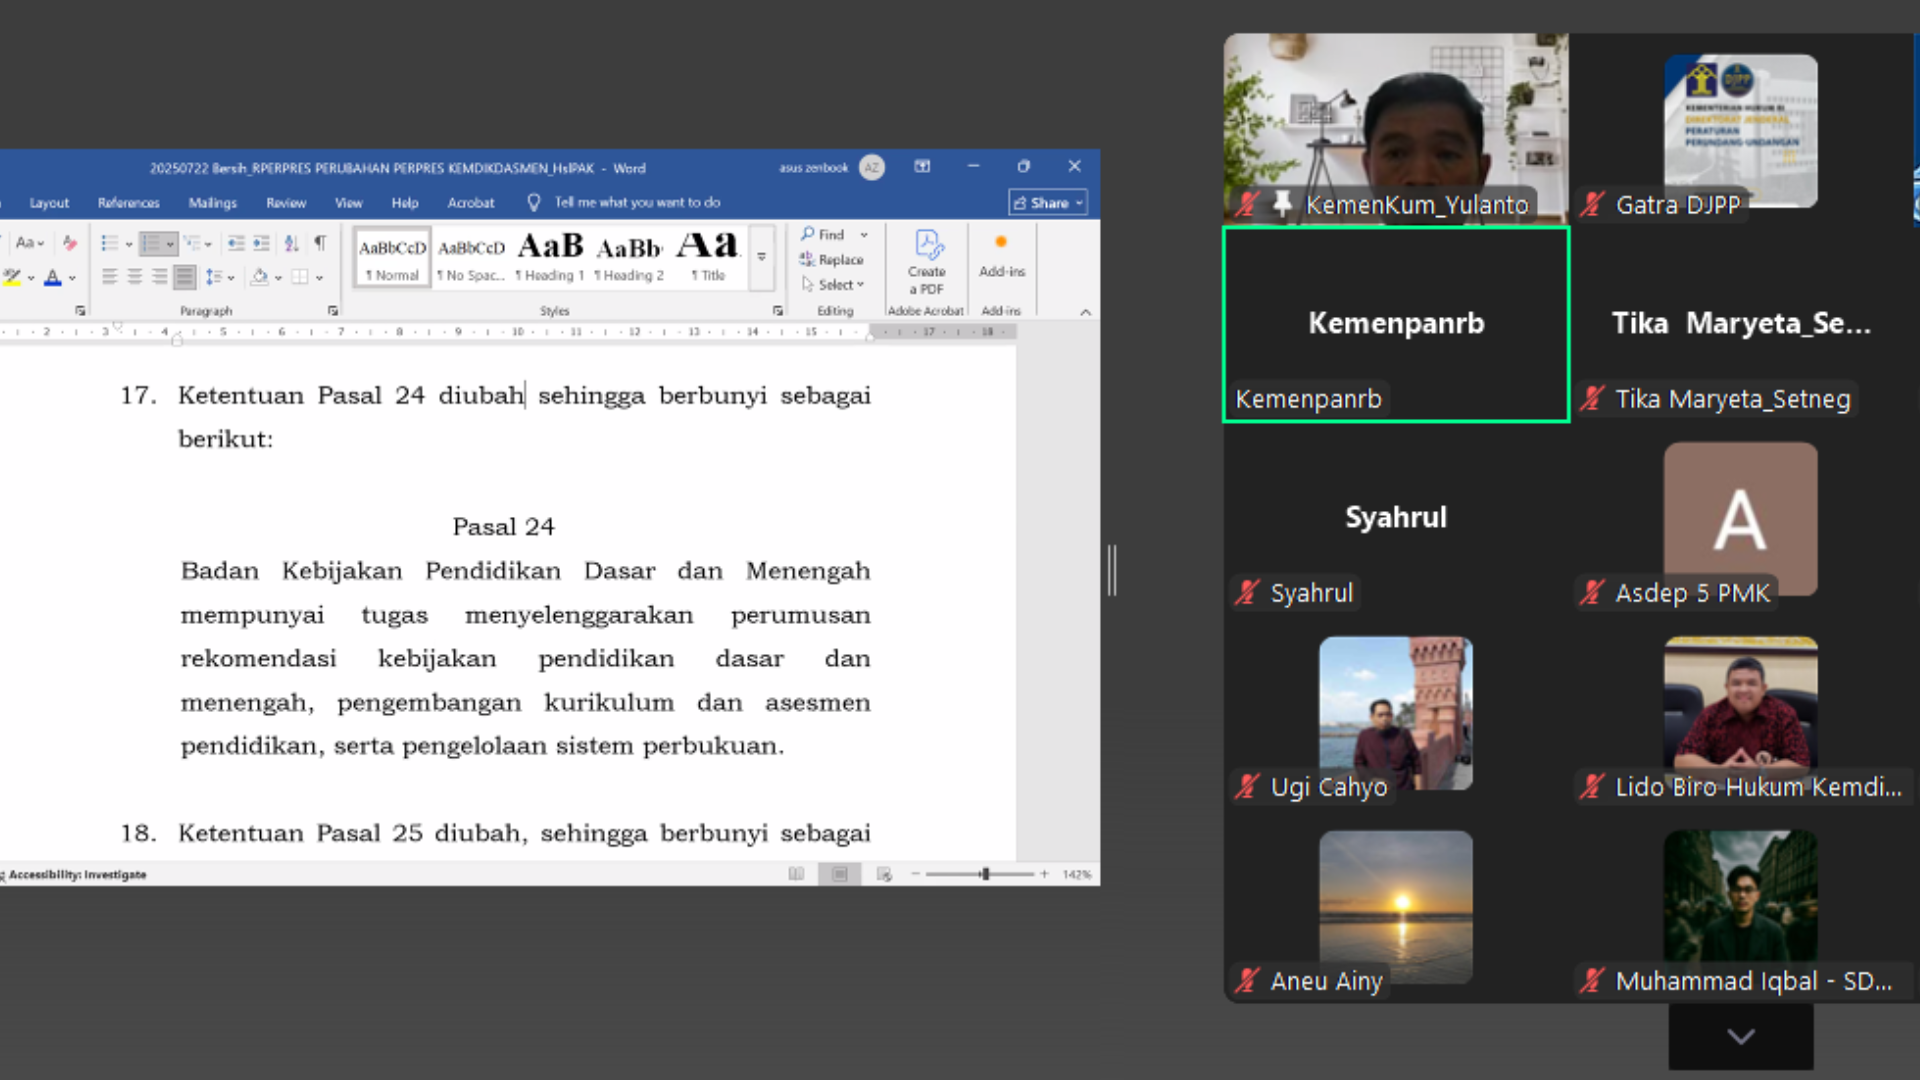Apply the Title style

tap(708, 257)
